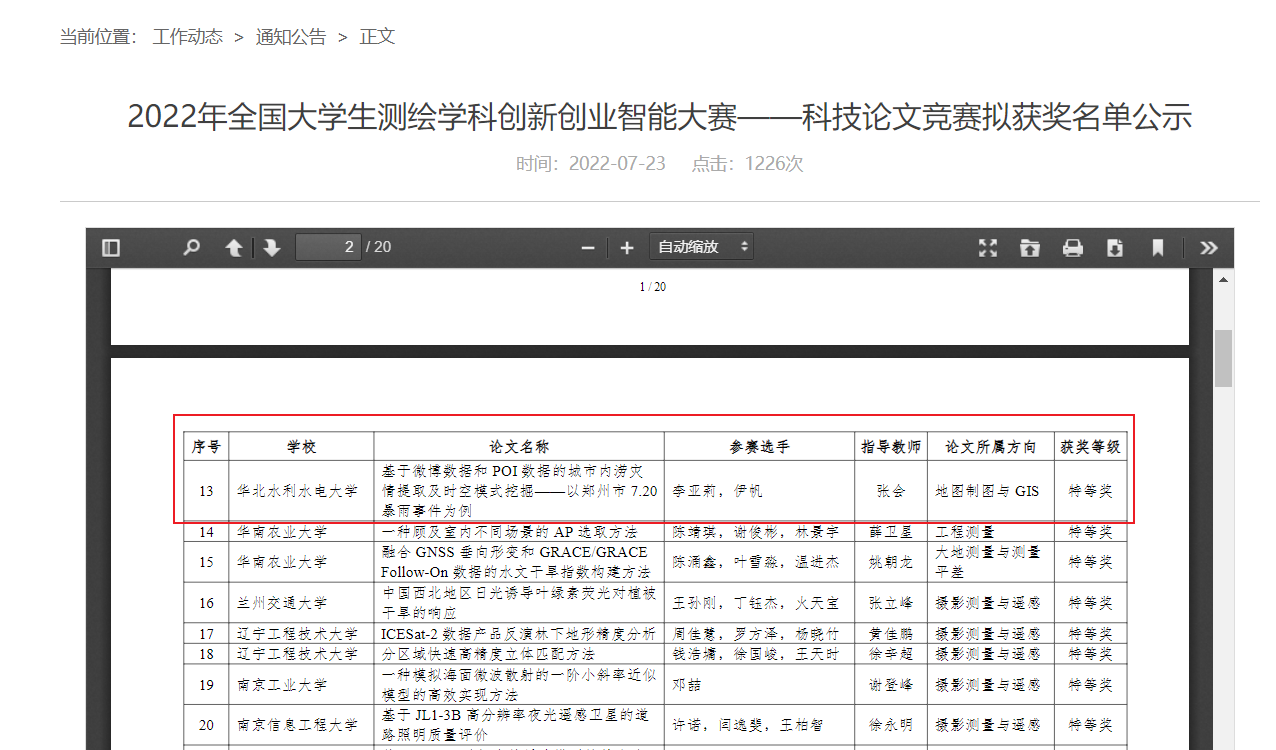Go to previous page arrow
The image size is (1276, 750).
point(234,247)
